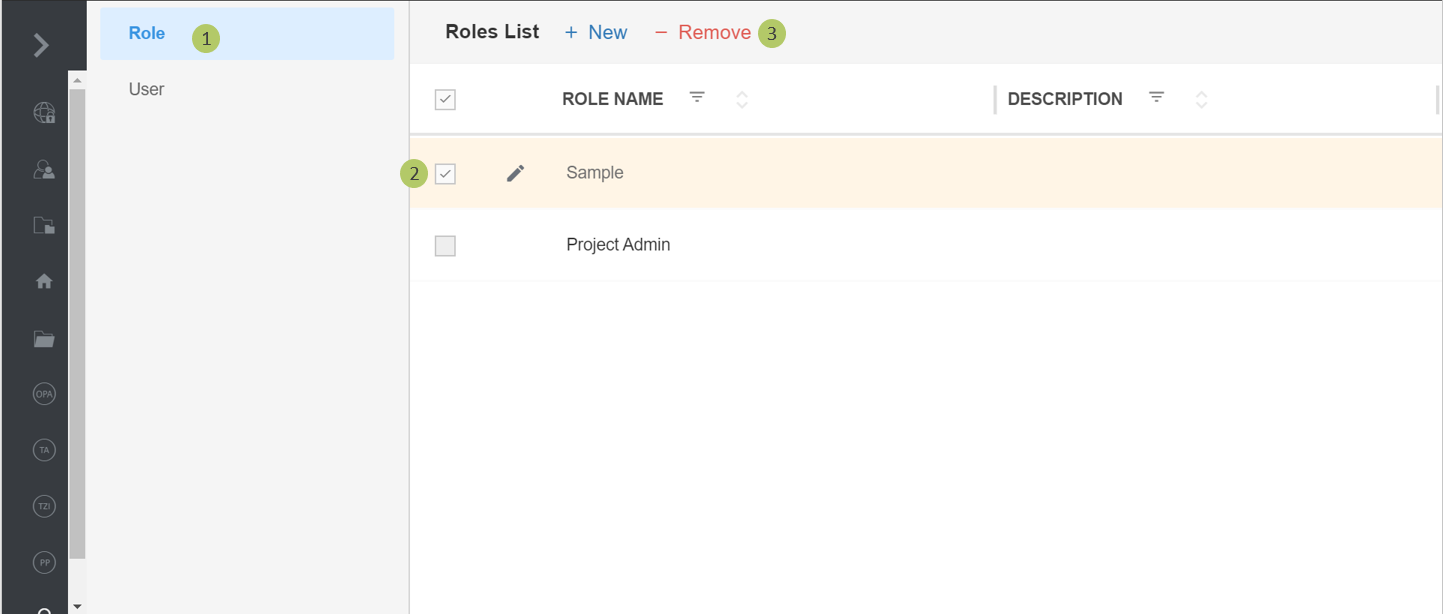
Task: Toggle the select-all roles header checkbox
Action: tap(445, 100)
